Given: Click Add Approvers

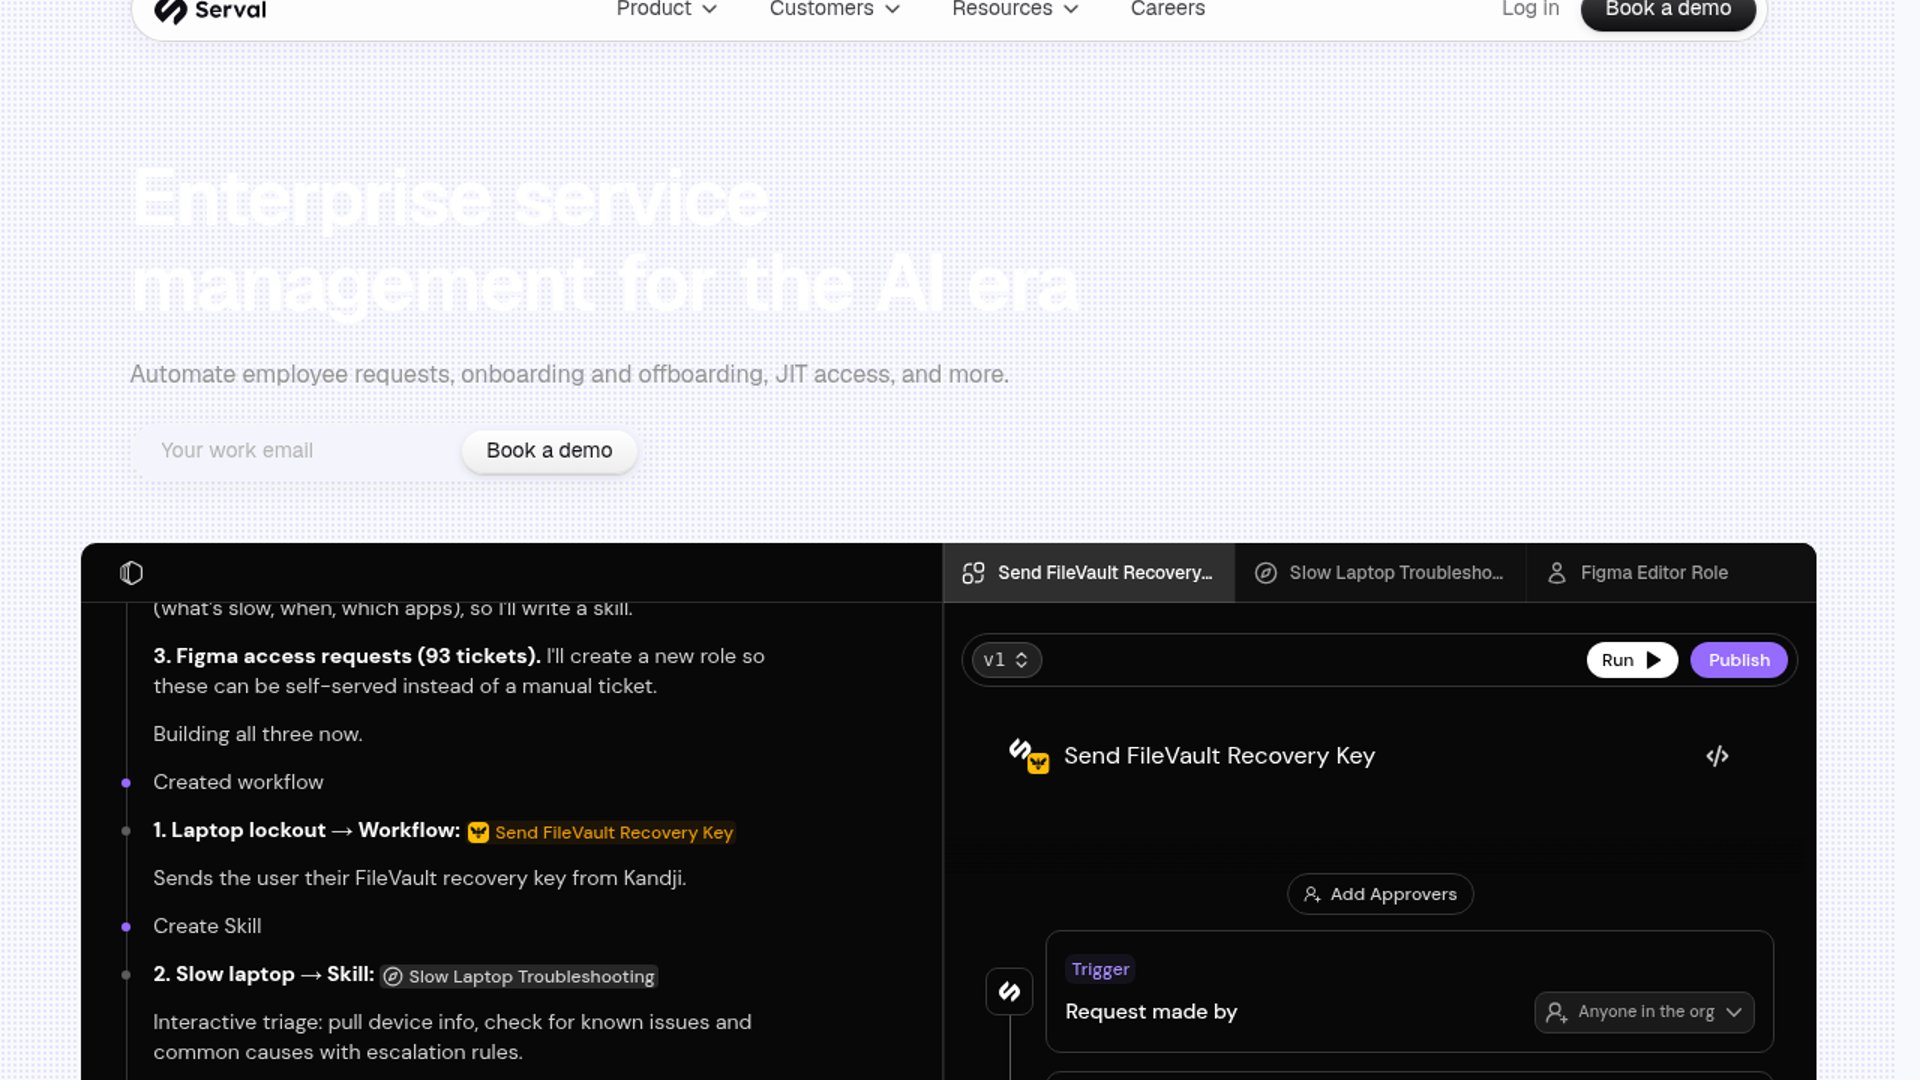Looking at the screenshot, I should tap(1380, 894).
